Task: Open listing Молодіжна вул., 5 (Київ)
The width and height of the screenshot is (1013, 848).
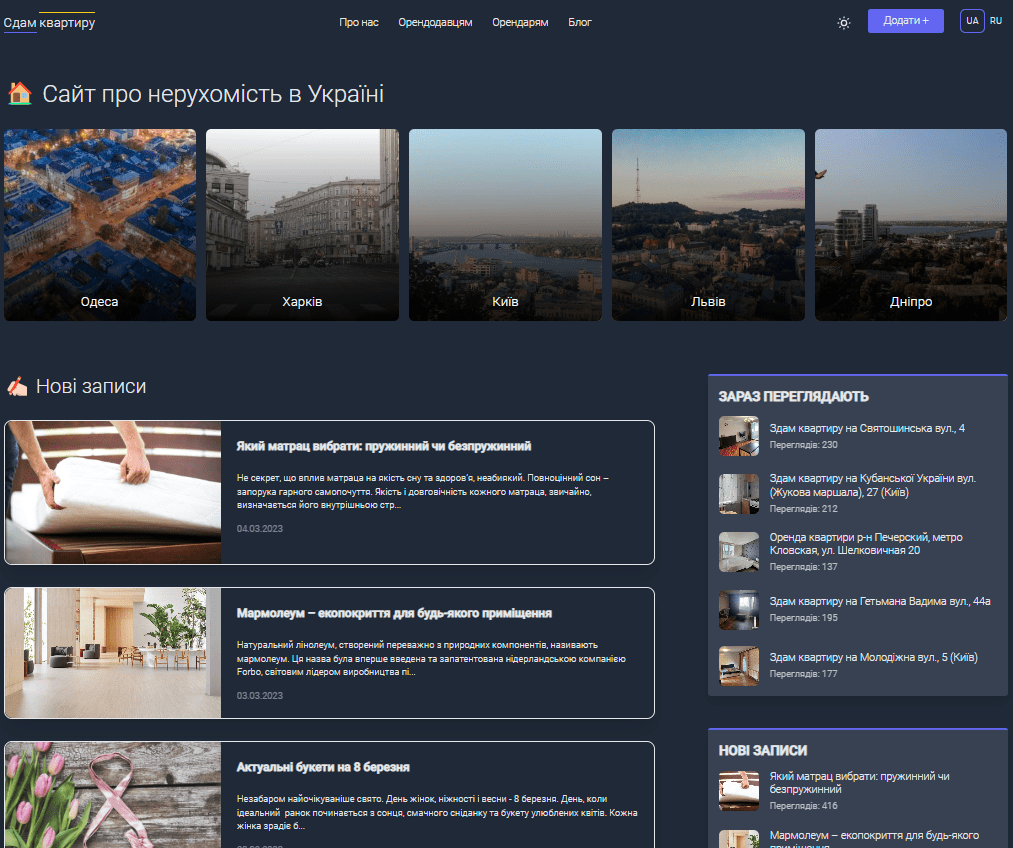Action: (873, 657)
